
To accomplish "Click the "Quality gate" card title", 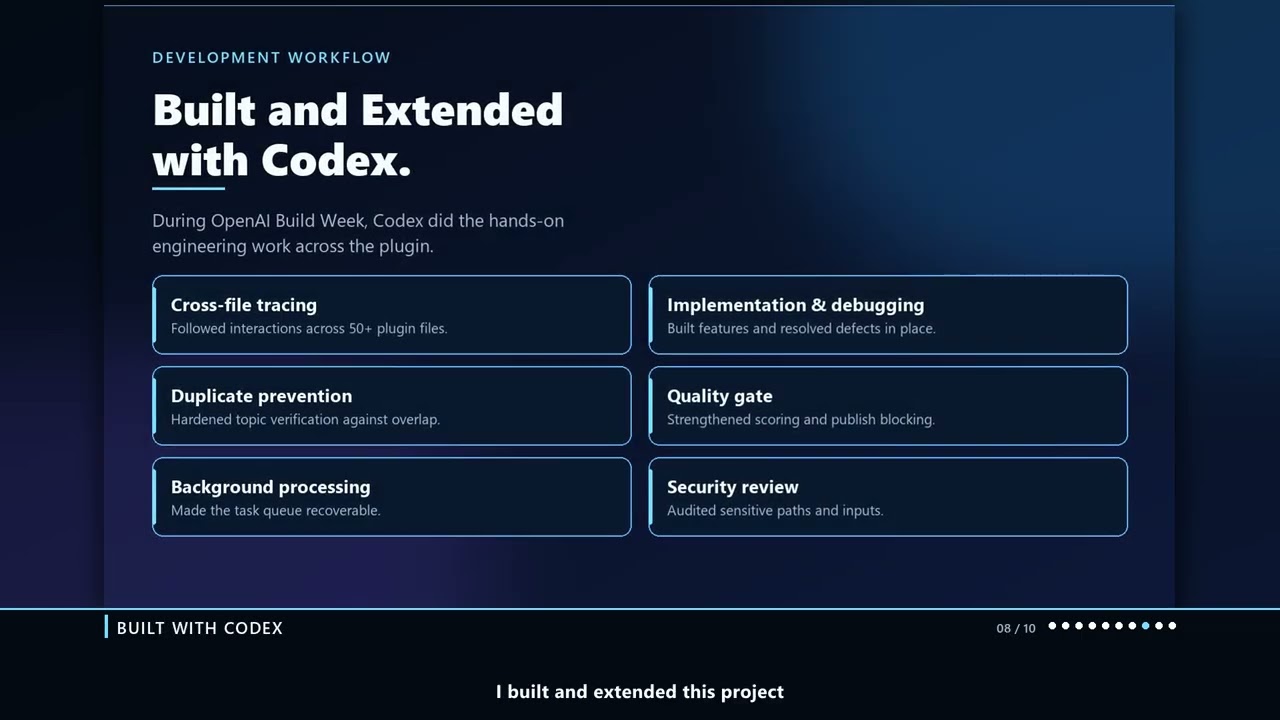I will [719, 396].
